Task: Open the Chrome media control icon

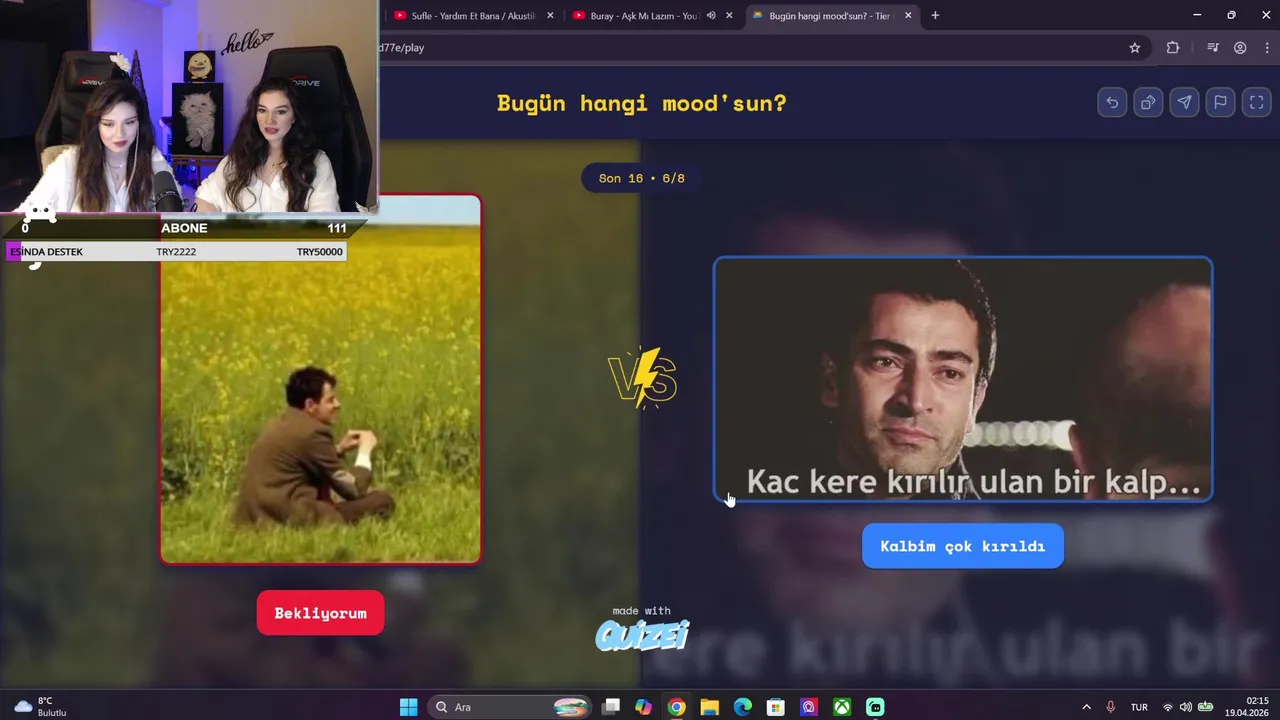Action: click(x=1213, y=48)
